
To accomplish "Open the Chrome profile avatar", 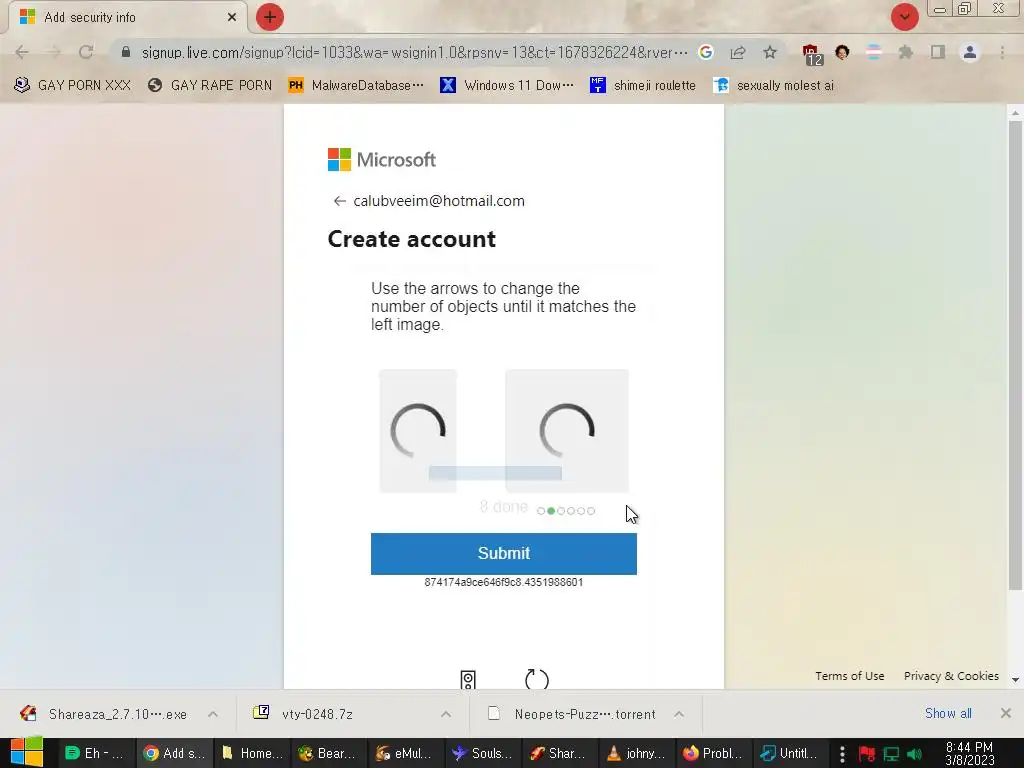I will tap(970, 52).
